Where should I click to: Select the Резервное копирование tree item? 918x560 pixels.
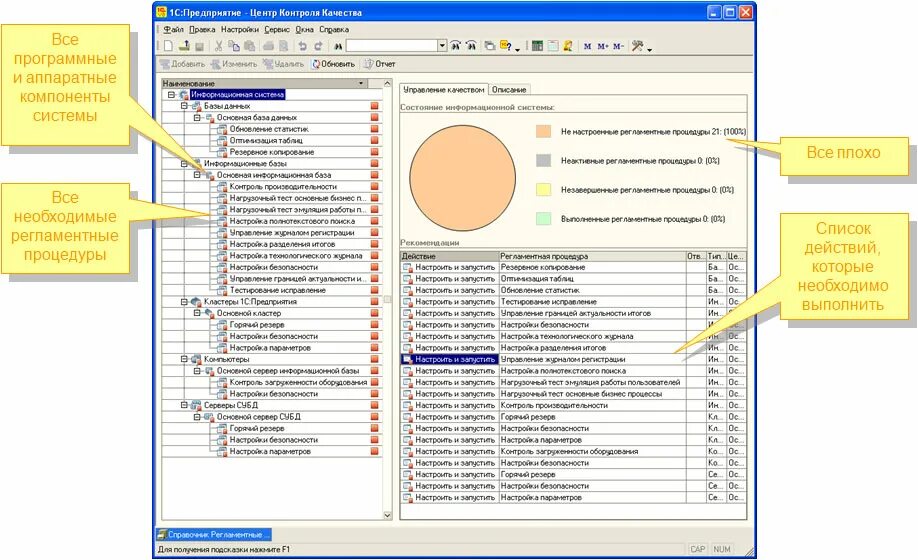point(272,152)
